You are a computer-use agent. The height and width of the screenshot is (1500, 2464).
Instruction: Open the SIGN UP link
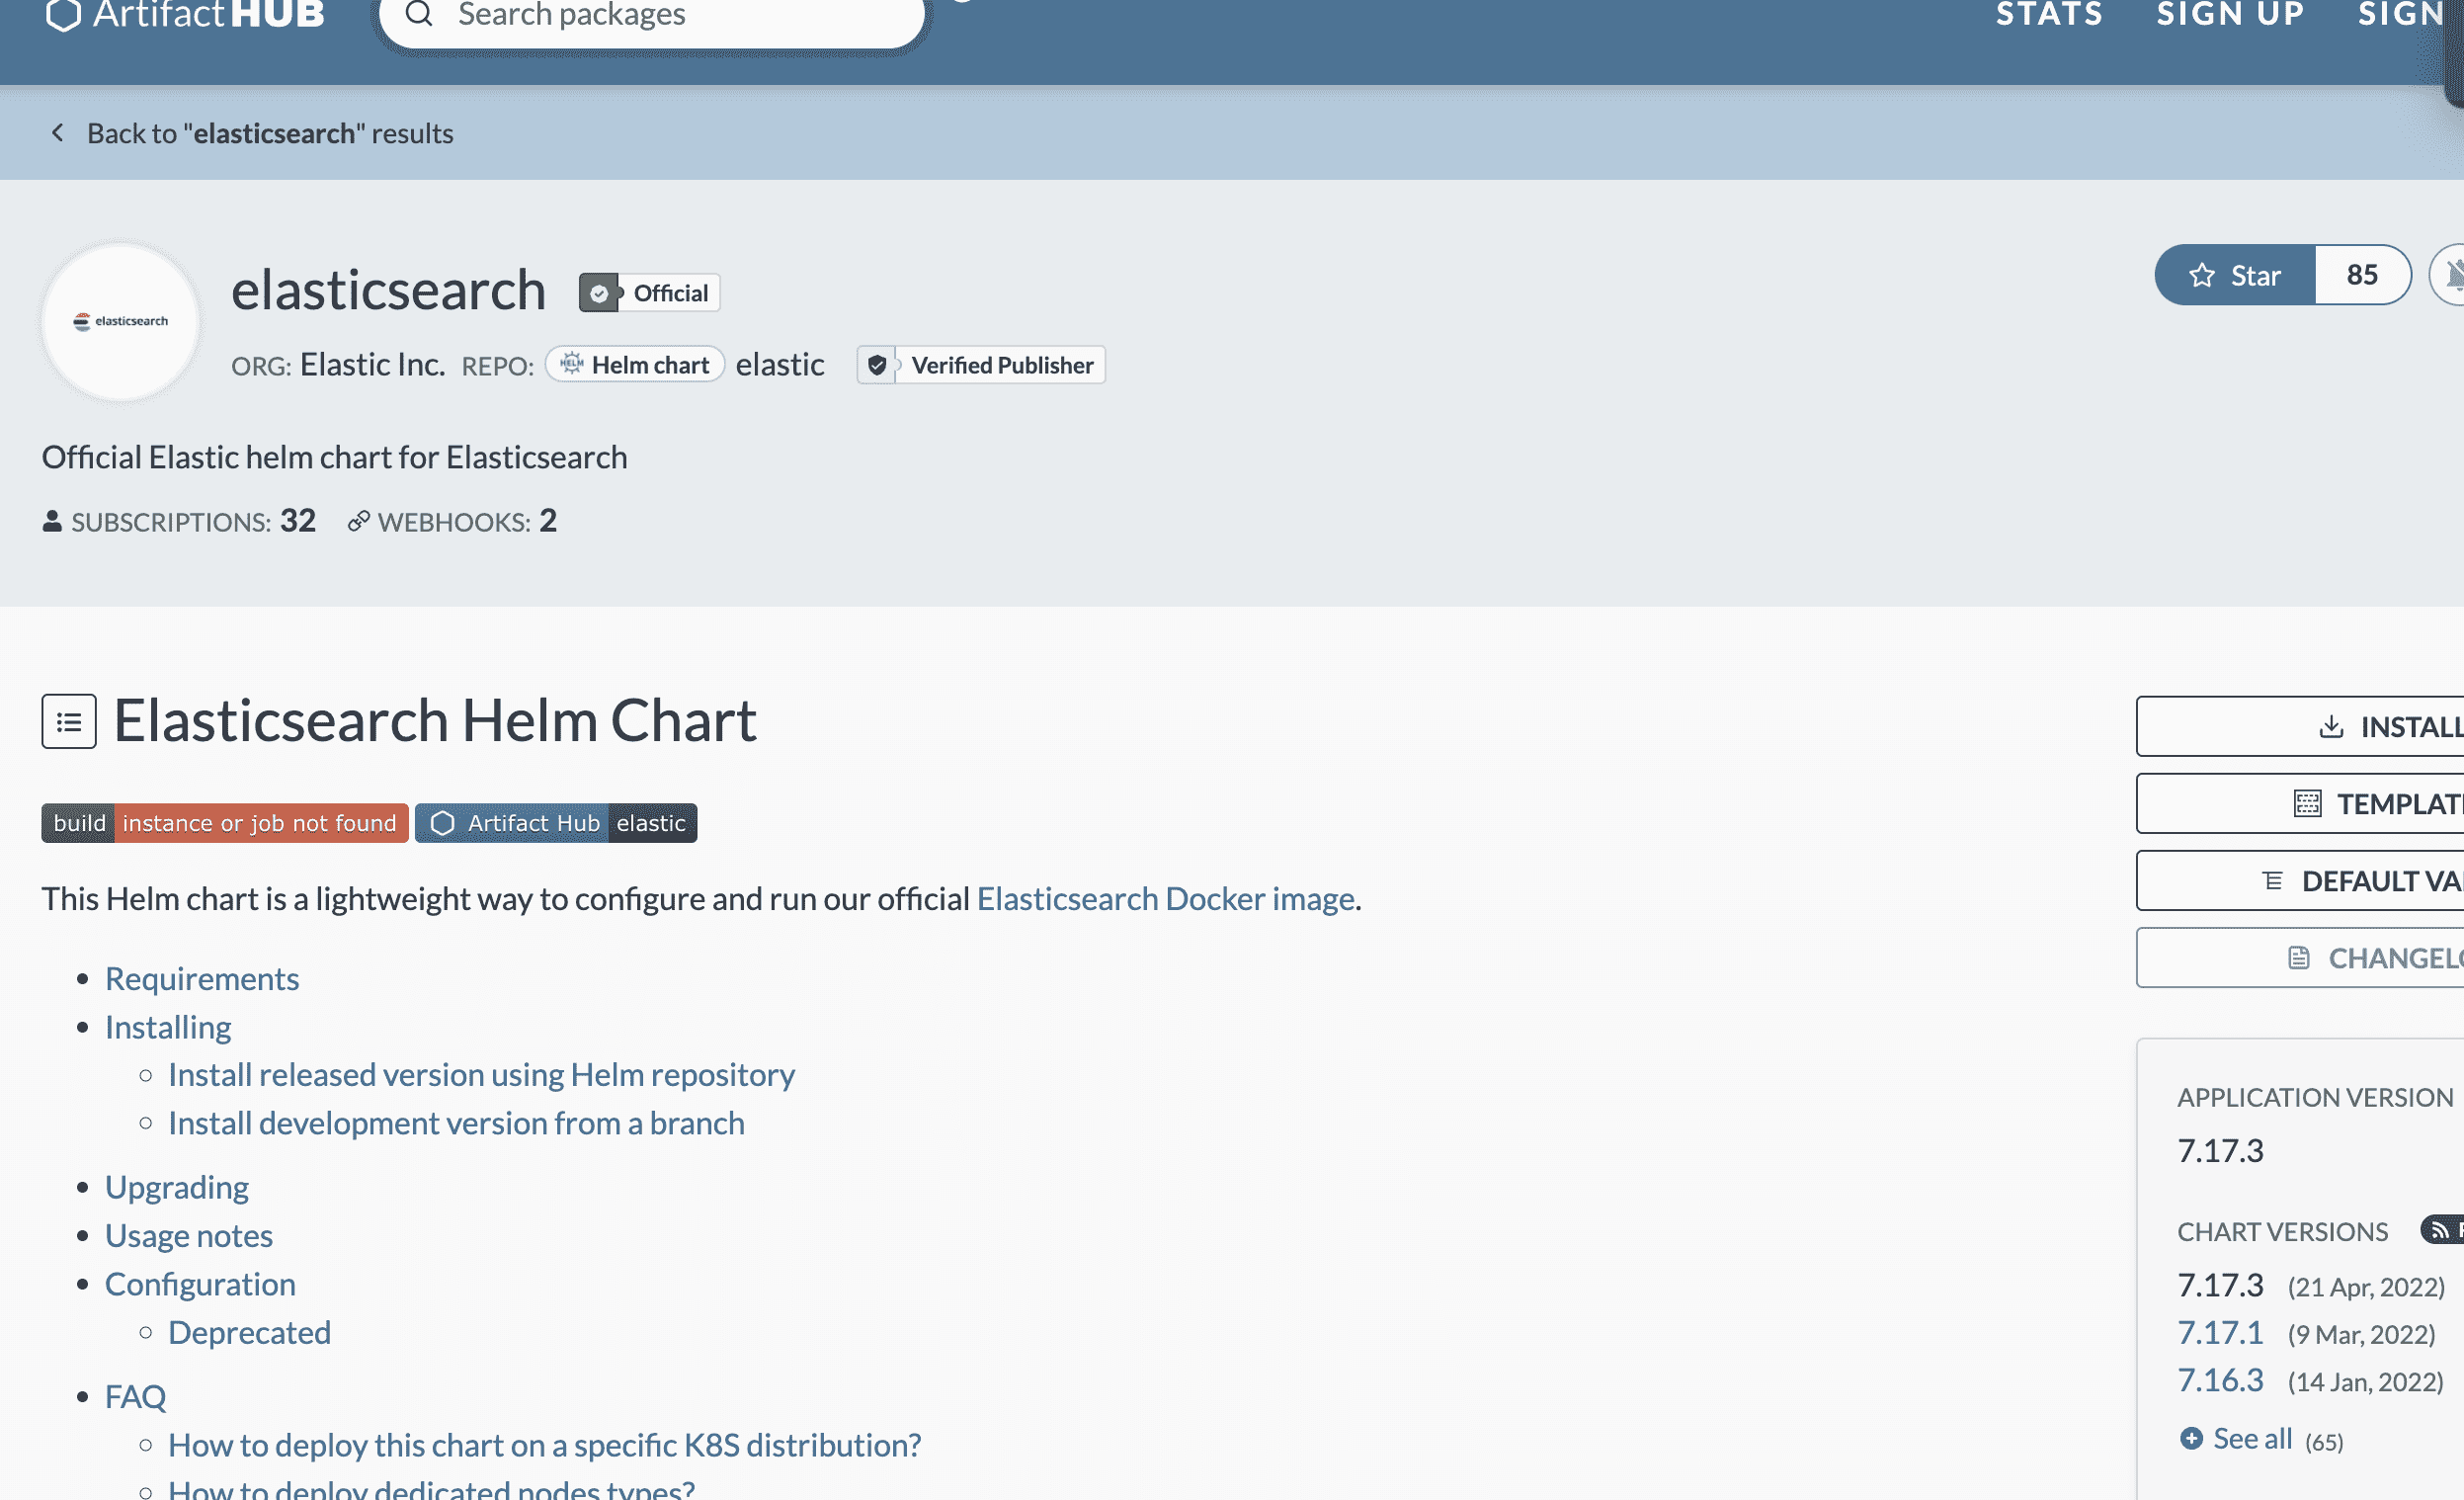tap(2230, 14)
